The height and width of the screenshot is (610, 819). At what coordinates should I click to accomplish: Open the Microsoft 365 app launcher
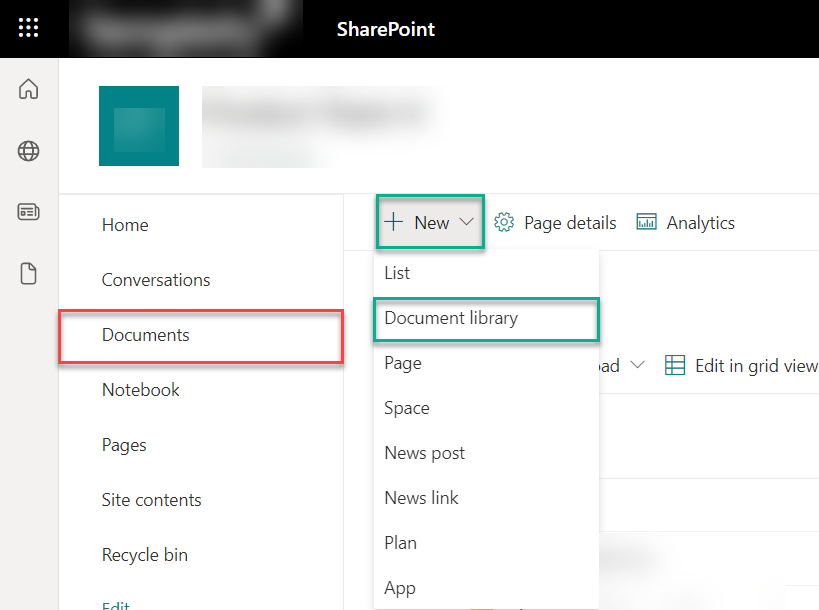click(x=28, y=25)
